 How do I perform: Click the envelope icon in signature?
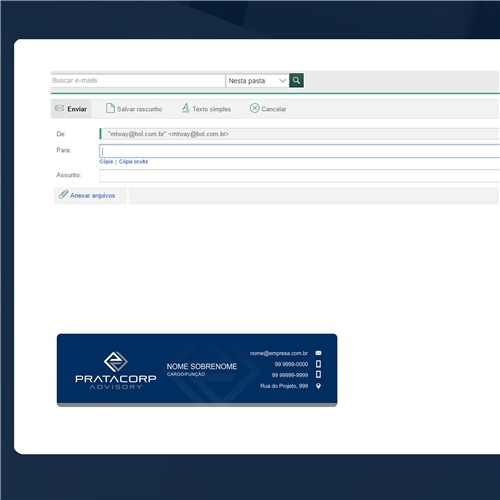[x=318, y=353]
